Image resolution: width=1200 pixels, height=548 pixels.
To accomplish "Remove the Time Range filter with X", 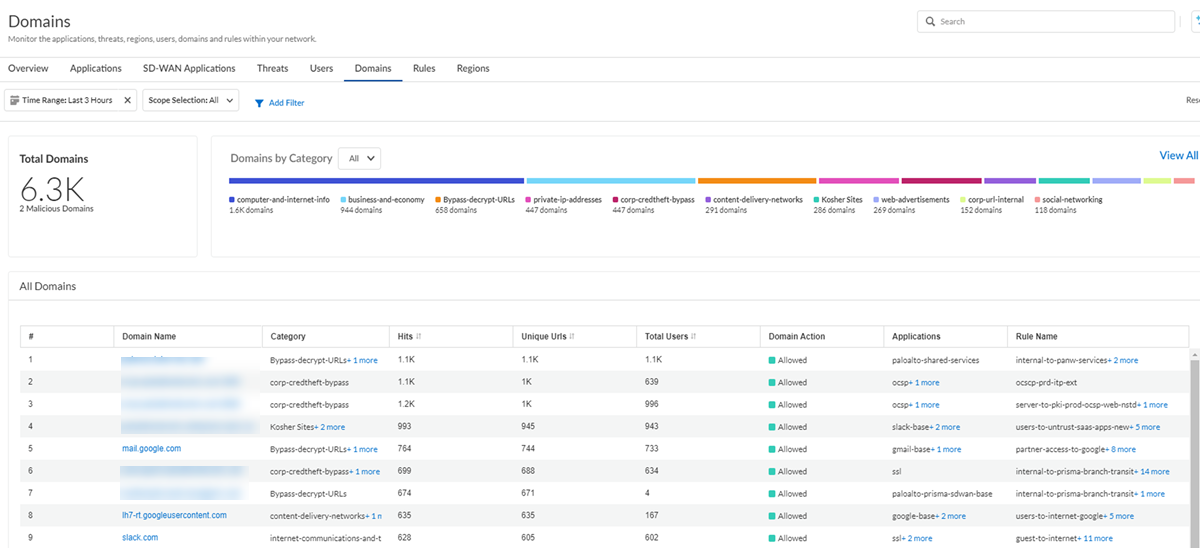I will pyautogui.click(x=128, y=100).
